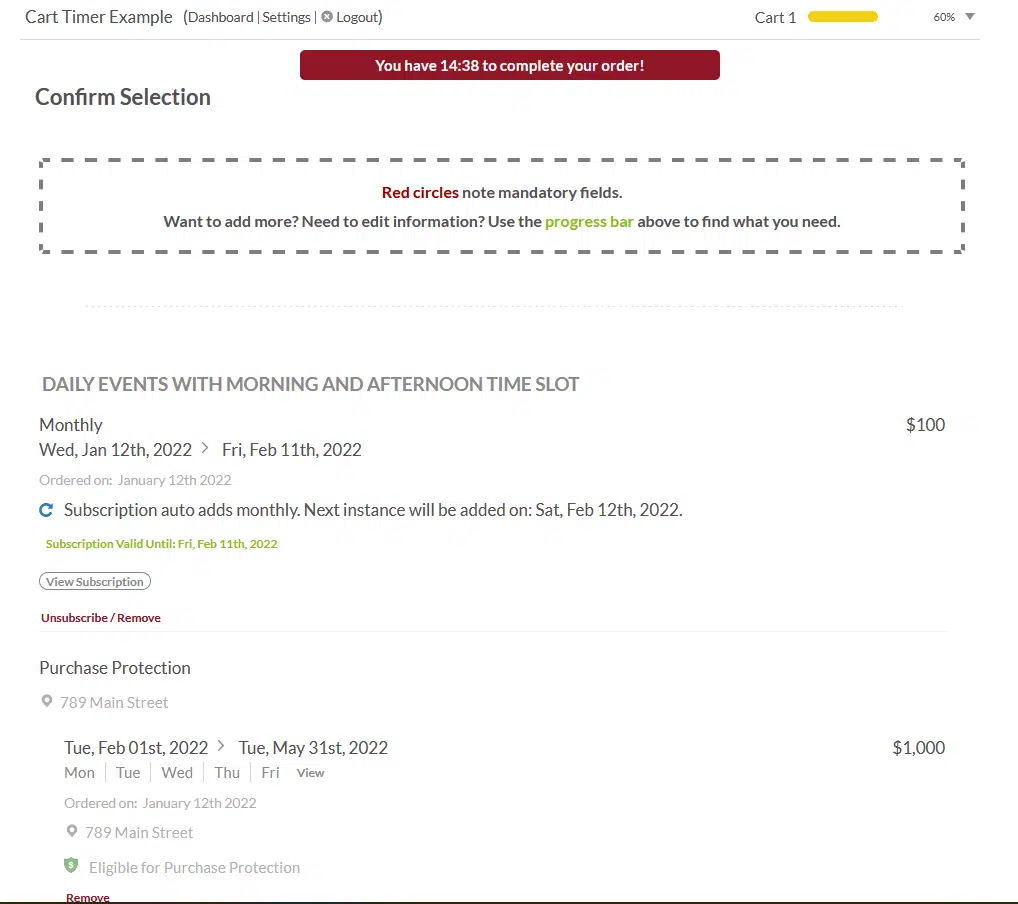Click the location pin beside 789 Main Street

pos(46,702)
